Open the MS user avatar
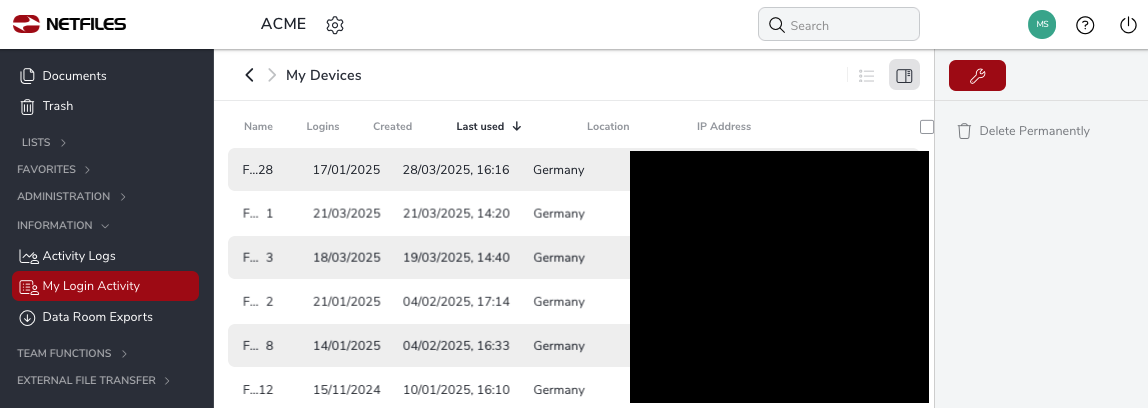Viewport: 1148px width, 408px height. coord(1042,24)
